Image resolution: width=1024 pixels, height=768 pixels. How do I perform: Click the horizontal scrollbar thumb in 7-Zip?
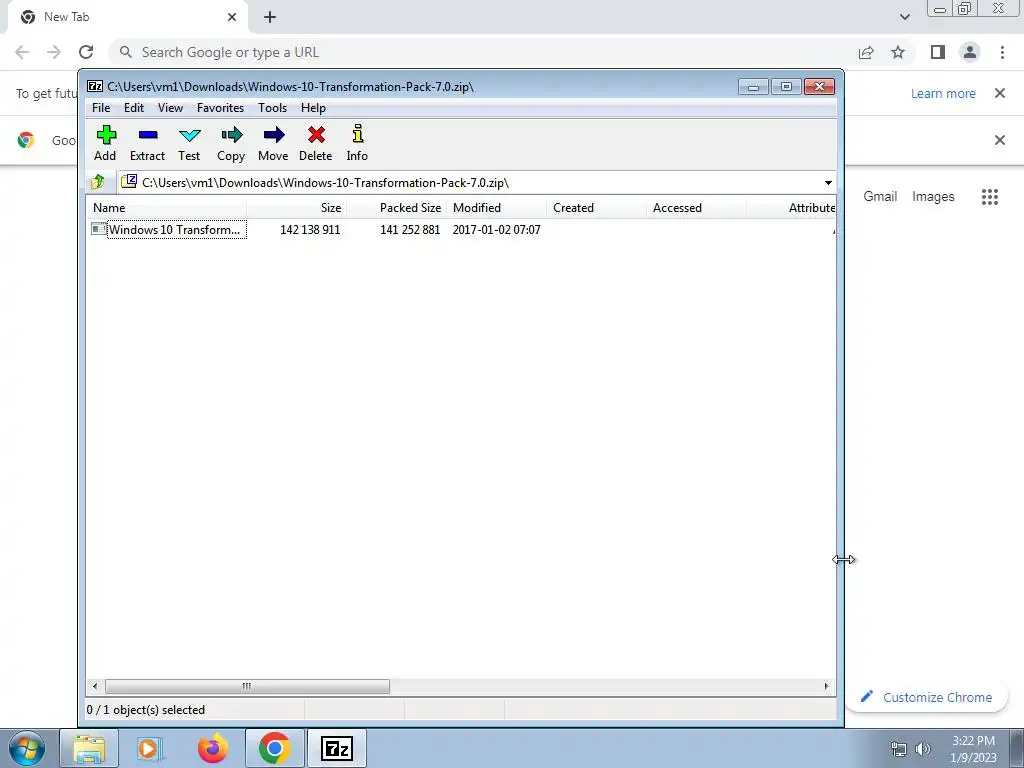pyautogui.click(x=247, y=686)
